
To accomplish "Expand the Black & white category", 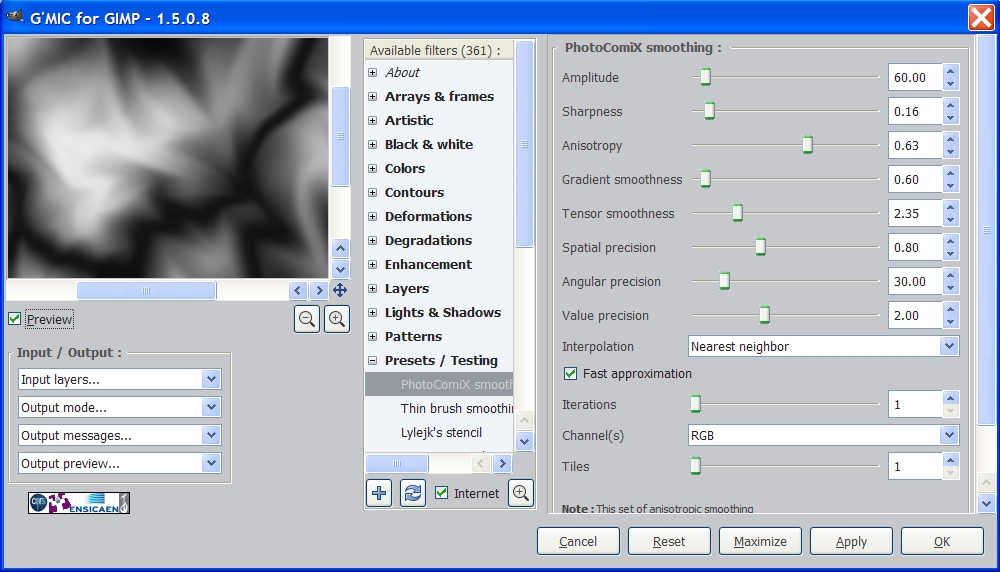I will (372, 144).
